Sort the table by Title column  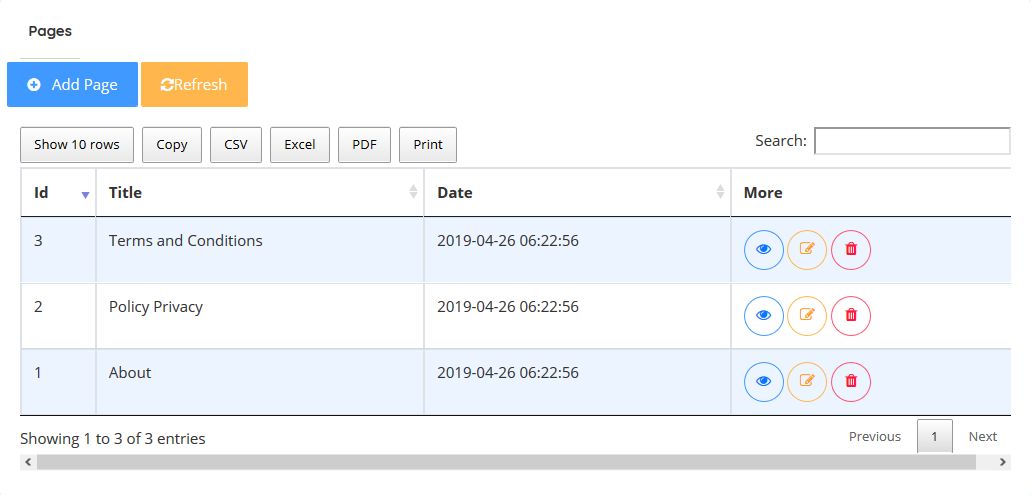[x=260, y=193]
